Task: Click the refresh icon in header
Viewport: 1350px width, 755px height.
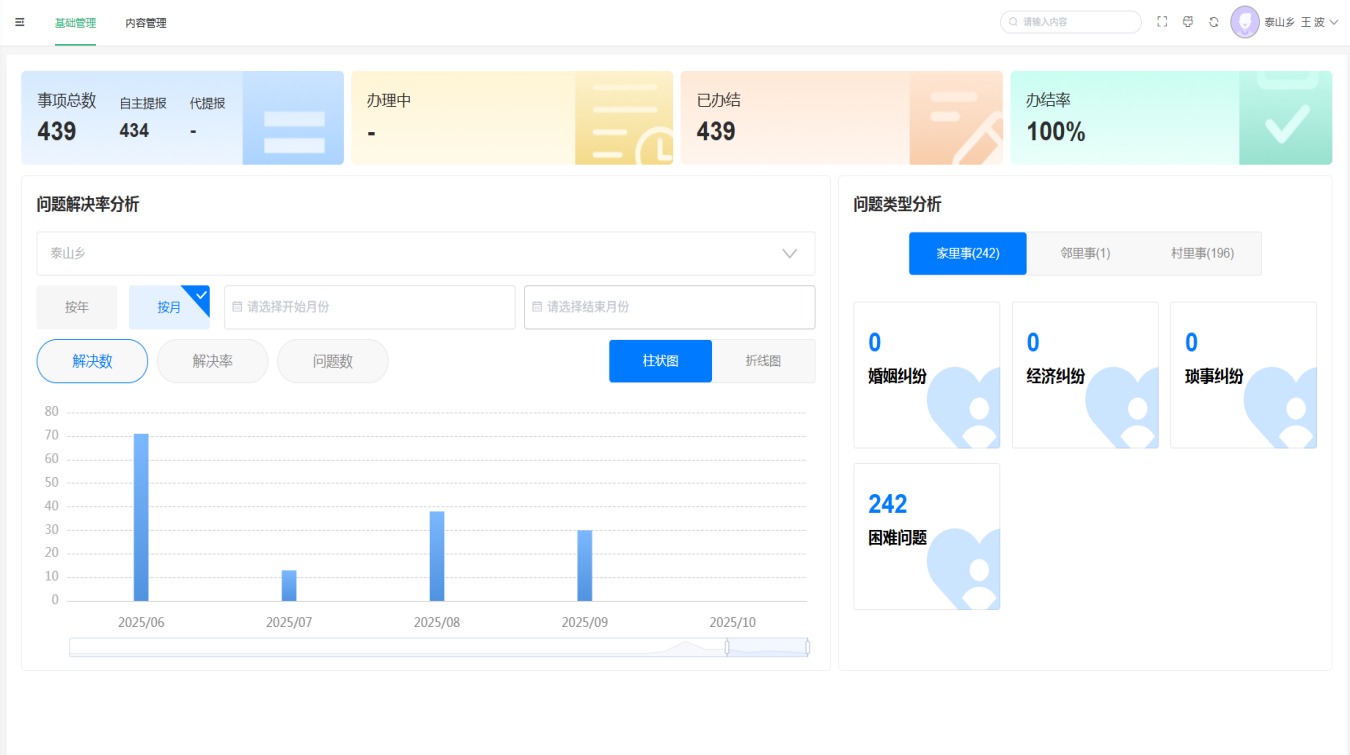Action: (x=1214, y=22)
